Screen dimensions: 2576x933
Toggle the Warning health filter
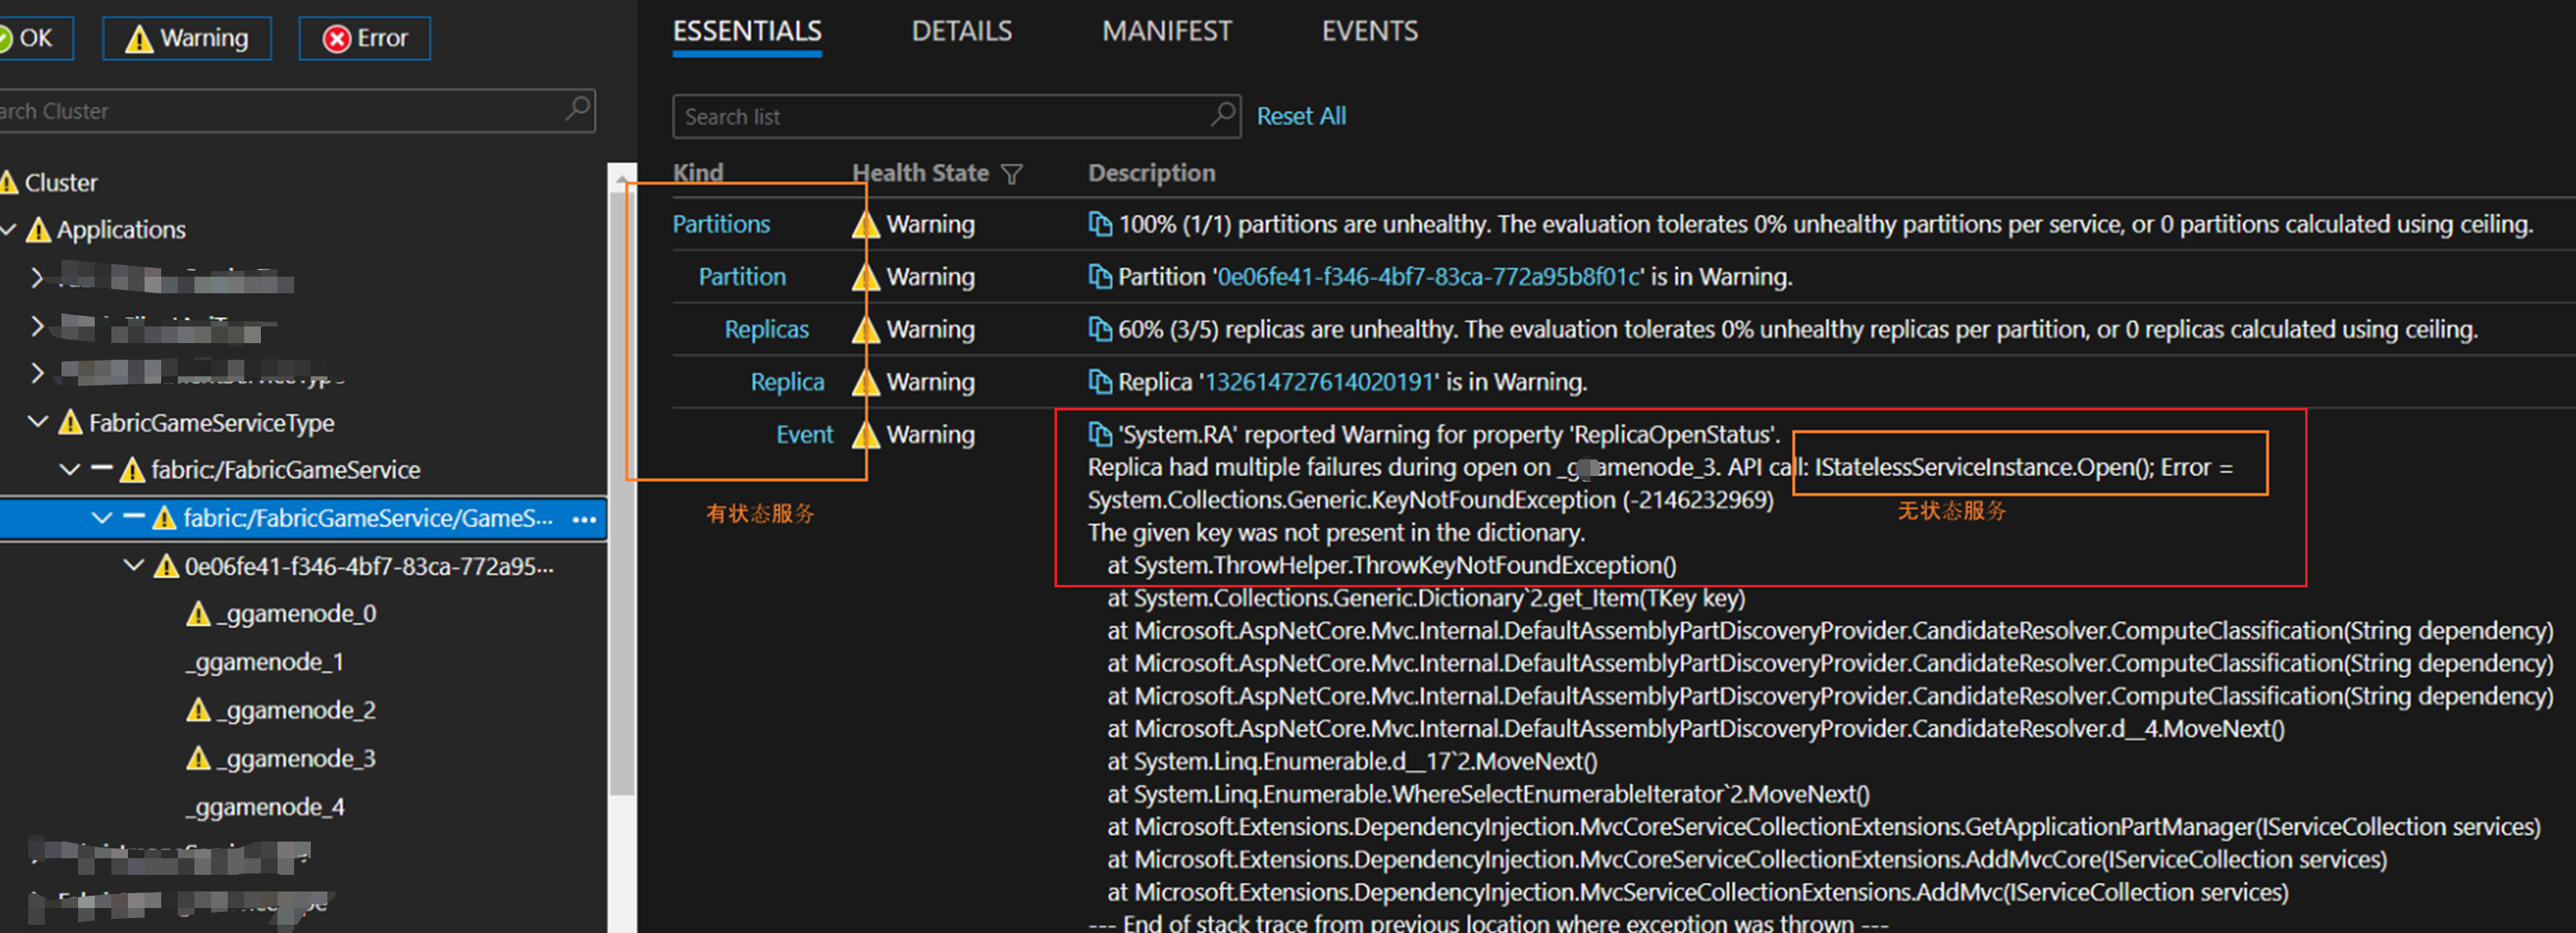(187, 38)
